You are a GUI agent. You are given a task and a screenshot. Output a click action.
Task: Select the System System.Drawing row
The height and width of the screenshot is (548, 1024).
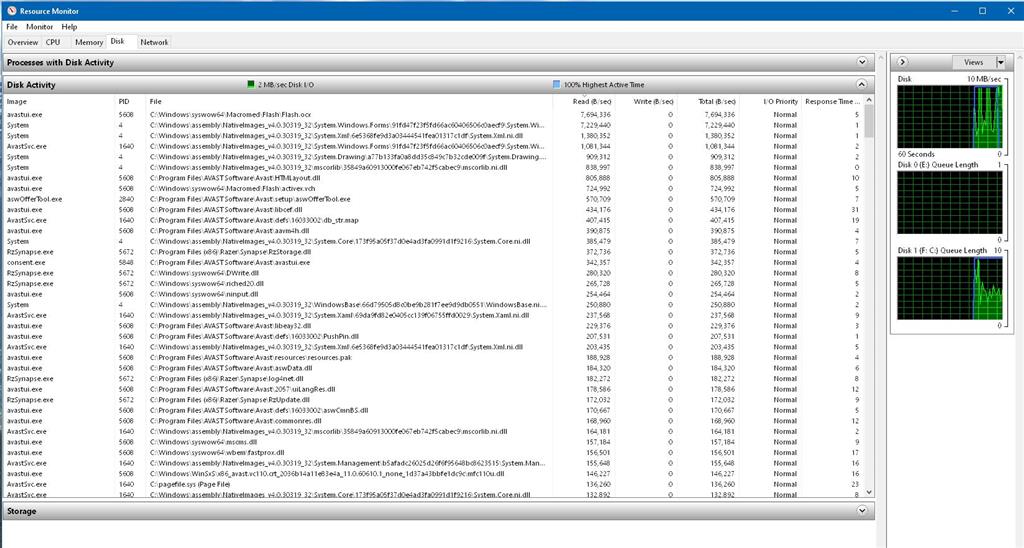(433, 157)
